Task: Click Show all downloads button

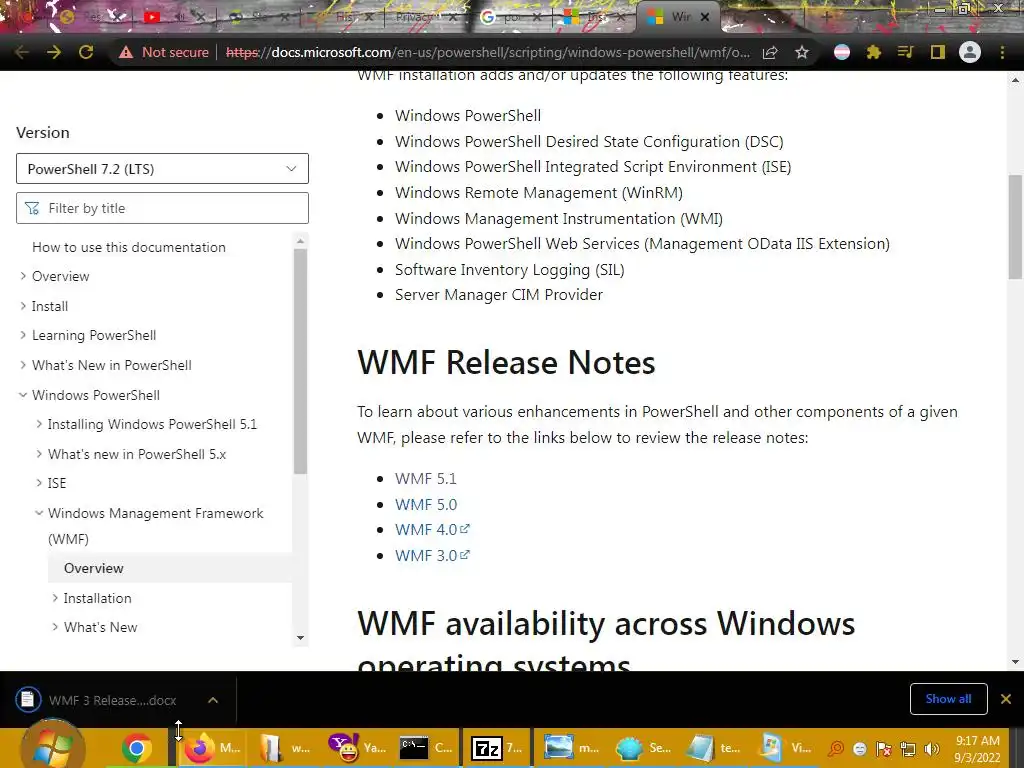Action: 948,699
